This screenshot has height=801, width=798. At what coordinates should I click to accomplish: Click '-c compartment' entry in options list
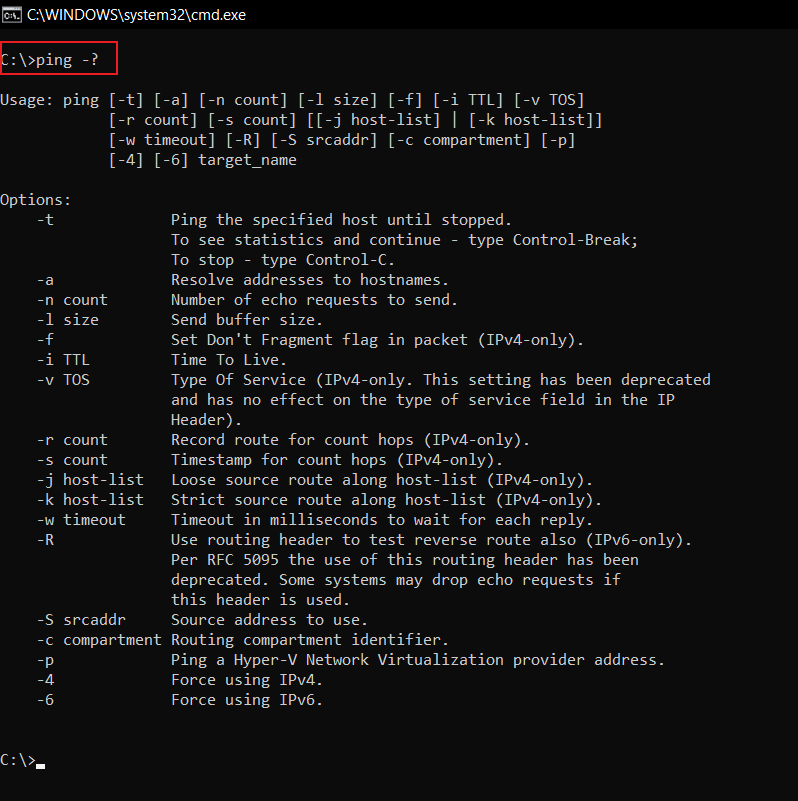[99, 640]
